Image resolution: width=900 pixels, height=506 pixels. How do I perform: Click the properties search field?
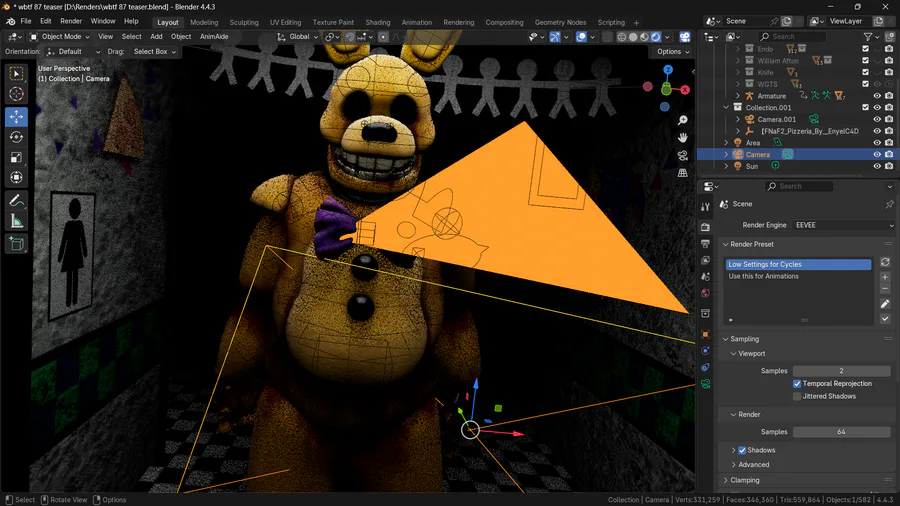coord(799,186)
